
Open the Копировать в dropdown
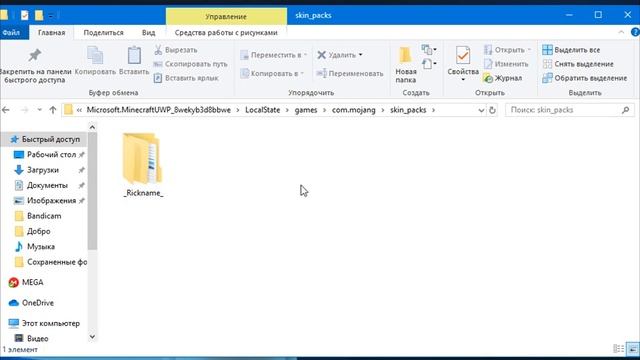tap(272, 73)
